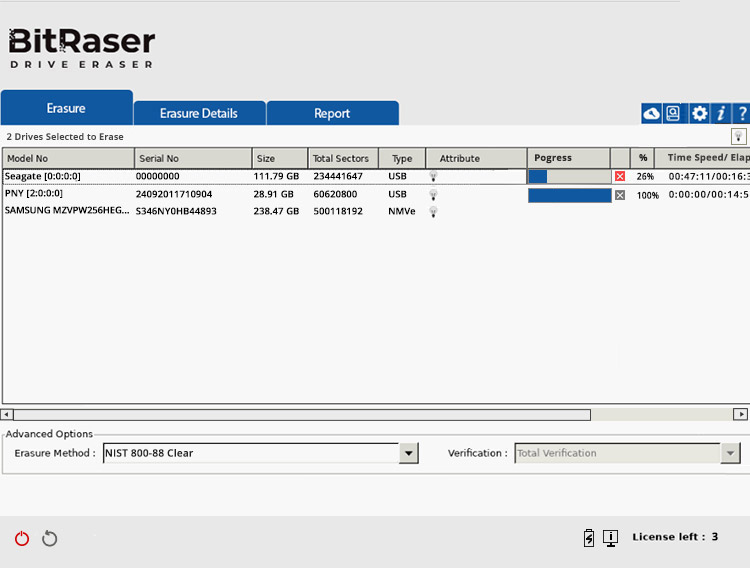Click the 2 Drives Selected to Erase text

[x=65, y=137]
